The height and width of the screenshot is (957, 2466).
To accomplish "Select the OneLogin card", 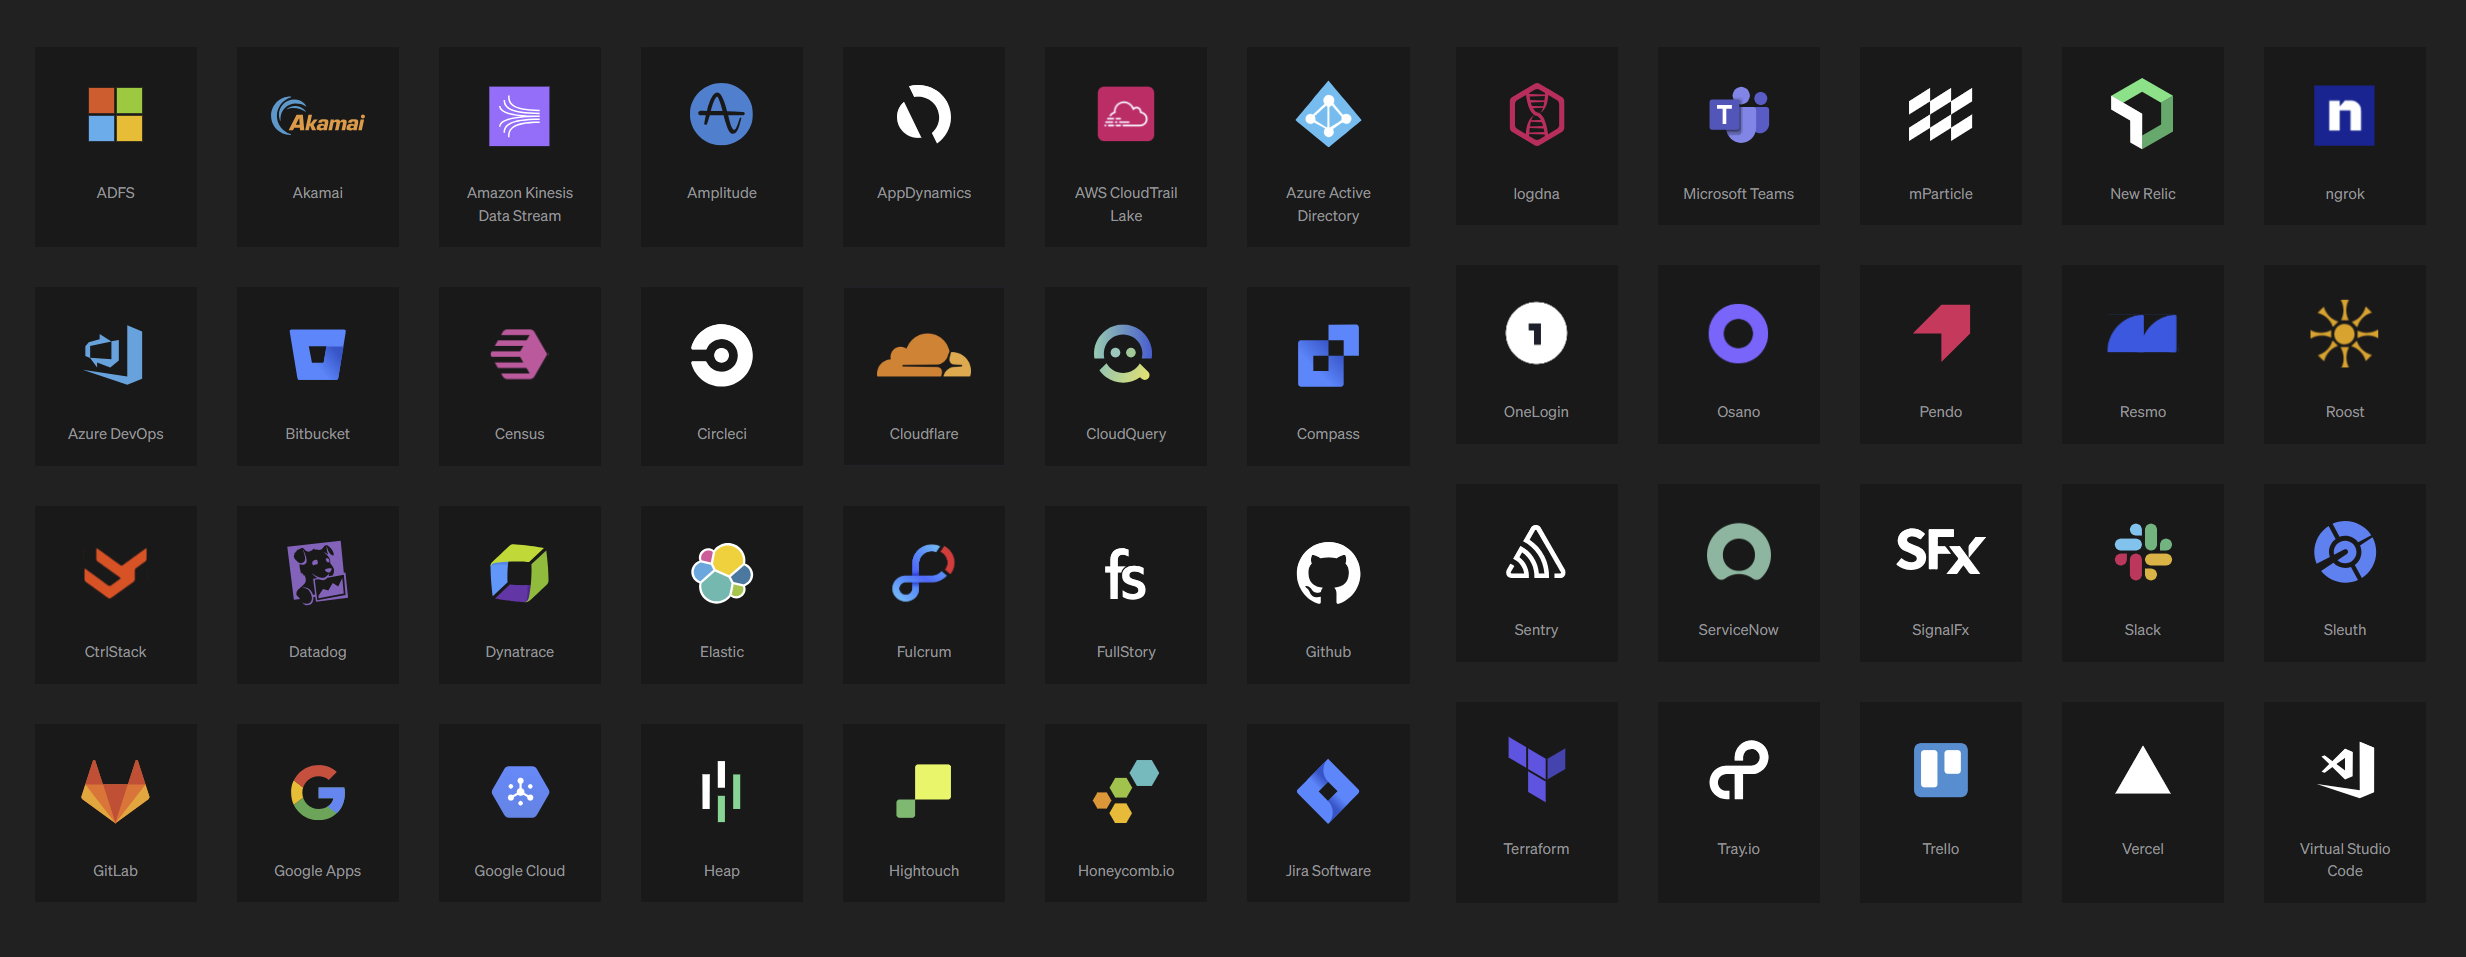I will 1537,354.
